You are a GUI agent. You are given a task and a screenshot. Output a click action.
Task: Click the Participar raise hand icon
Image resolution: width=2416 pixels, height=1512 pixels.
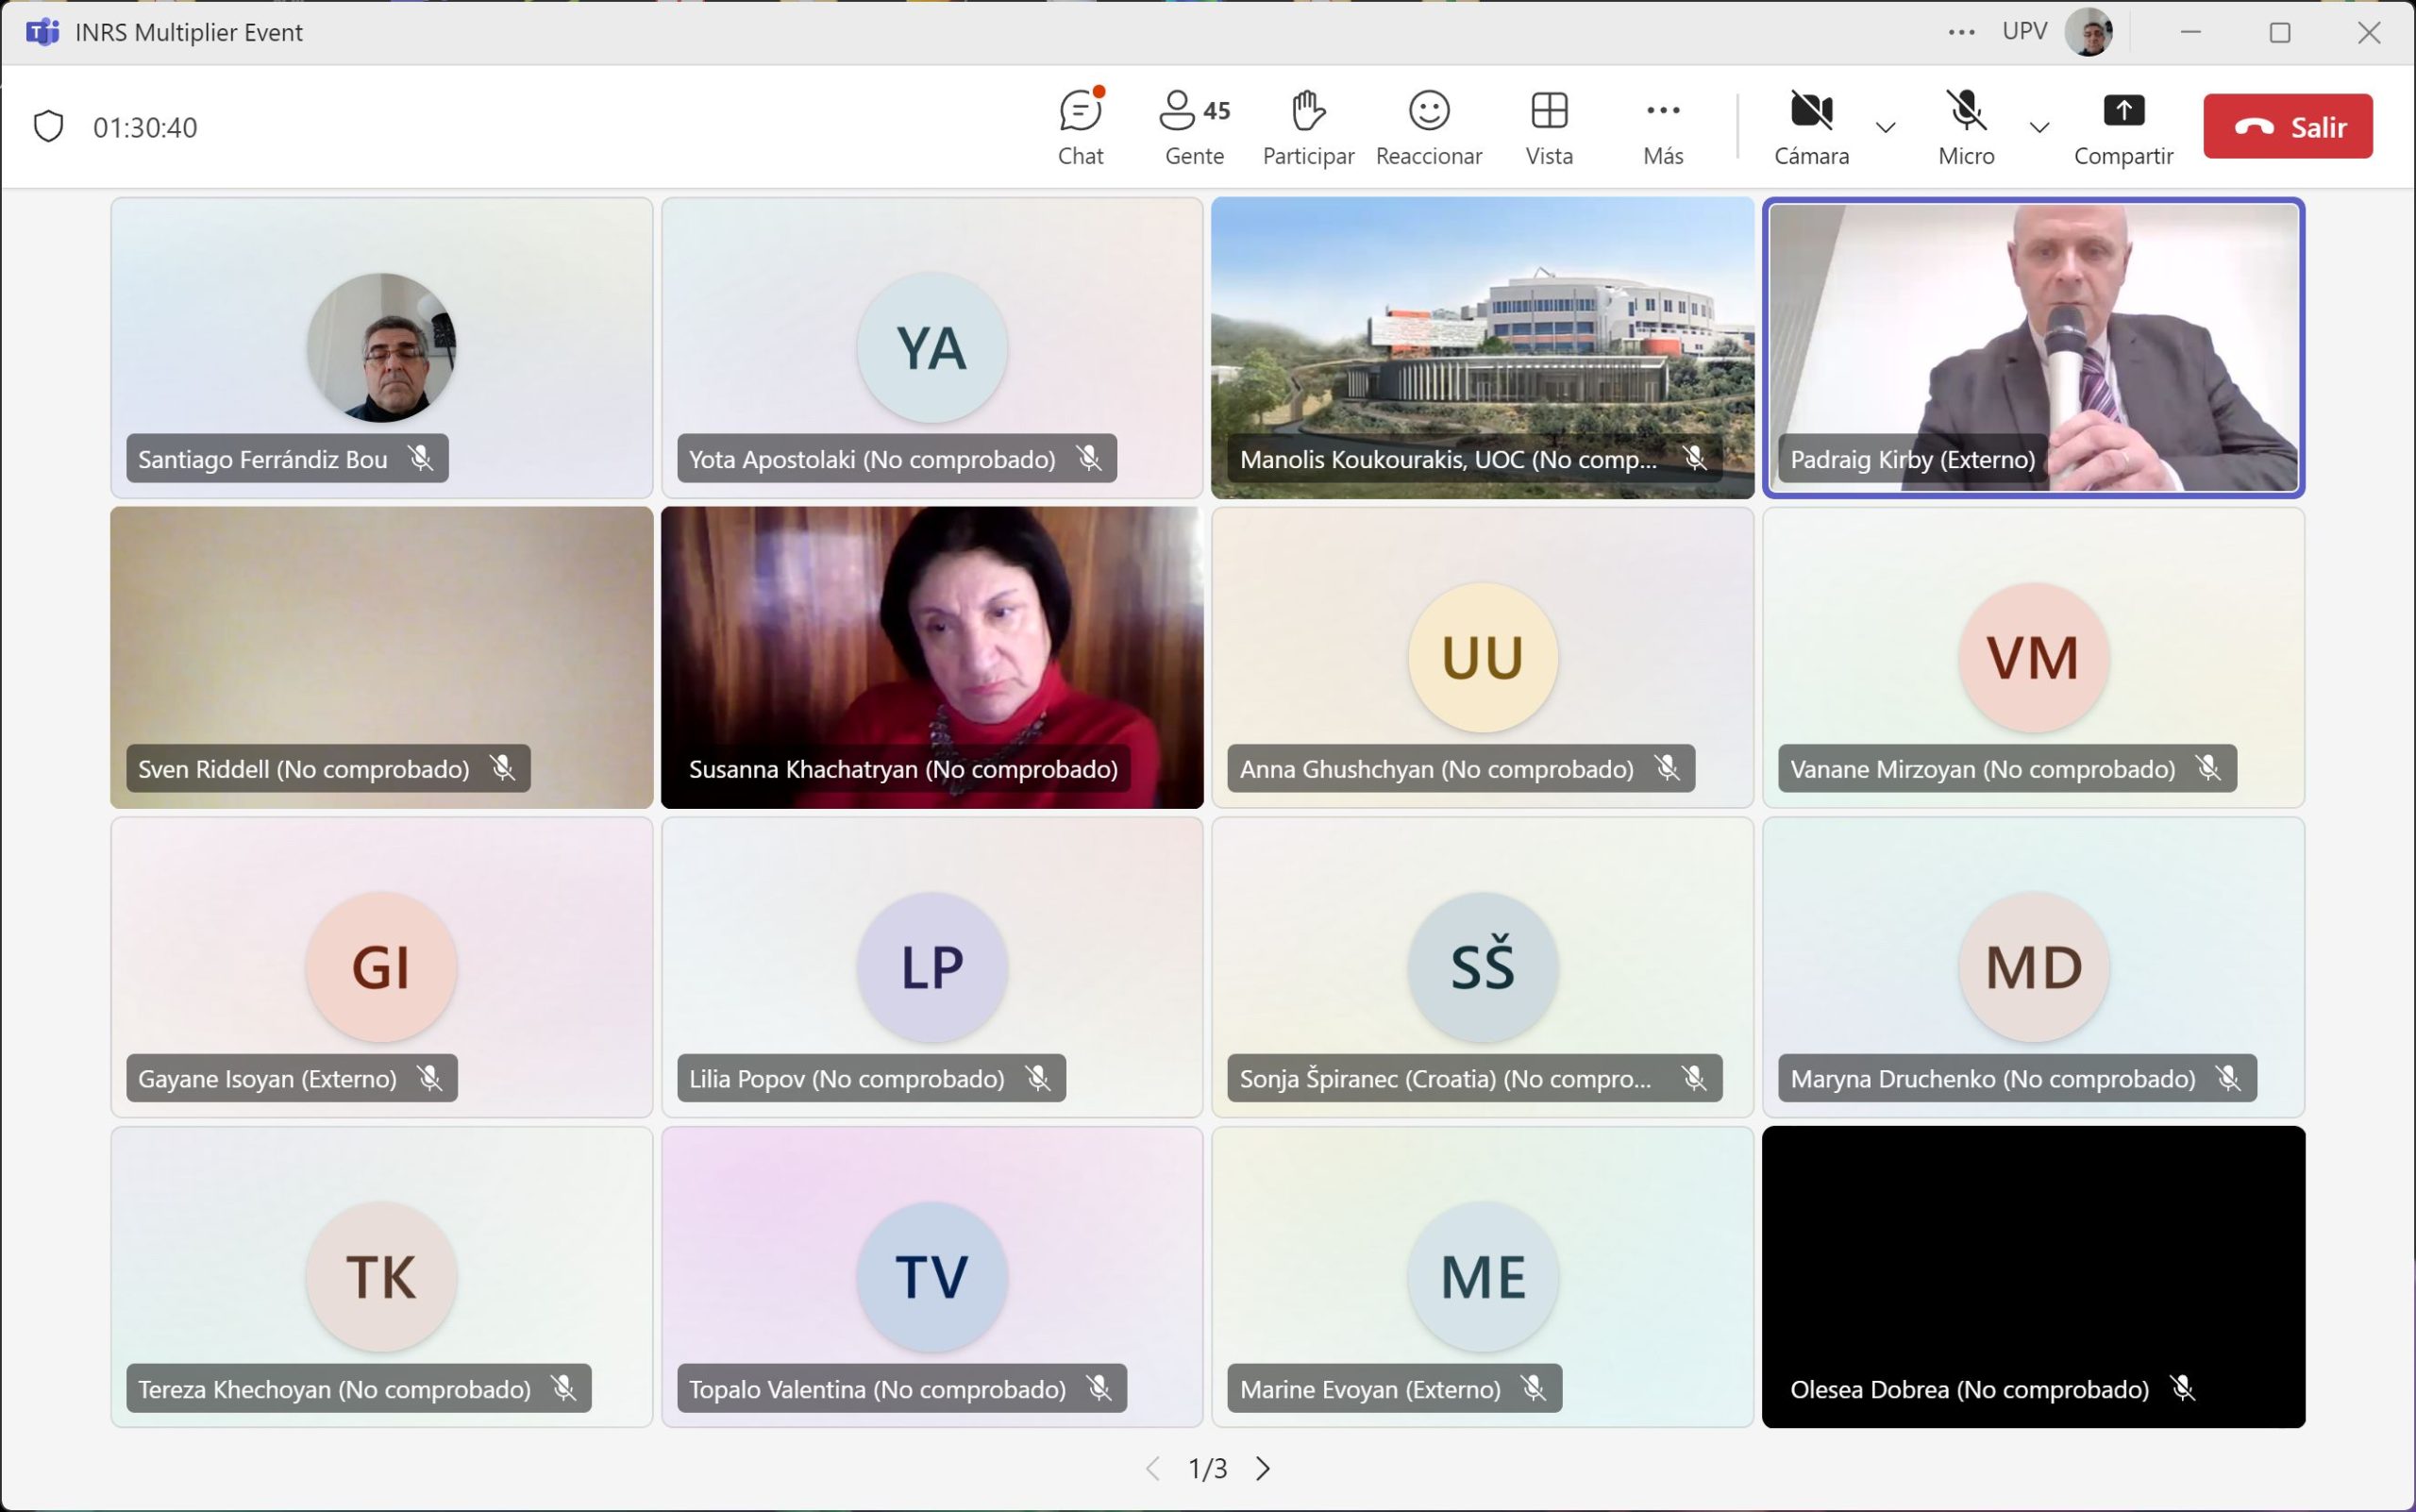1308,111
